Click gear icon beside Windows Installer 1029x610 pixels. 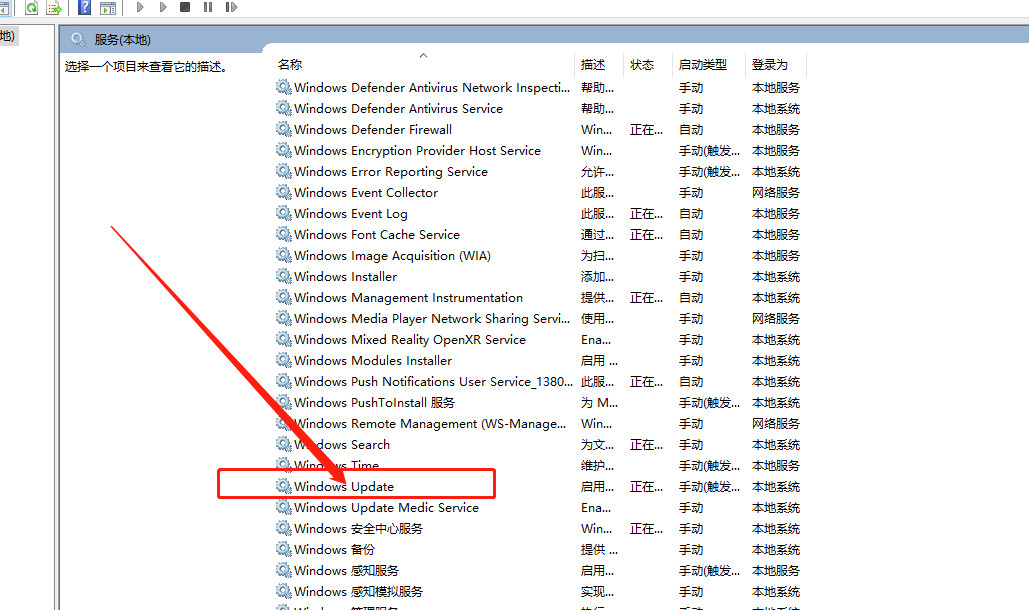(284, 276)
